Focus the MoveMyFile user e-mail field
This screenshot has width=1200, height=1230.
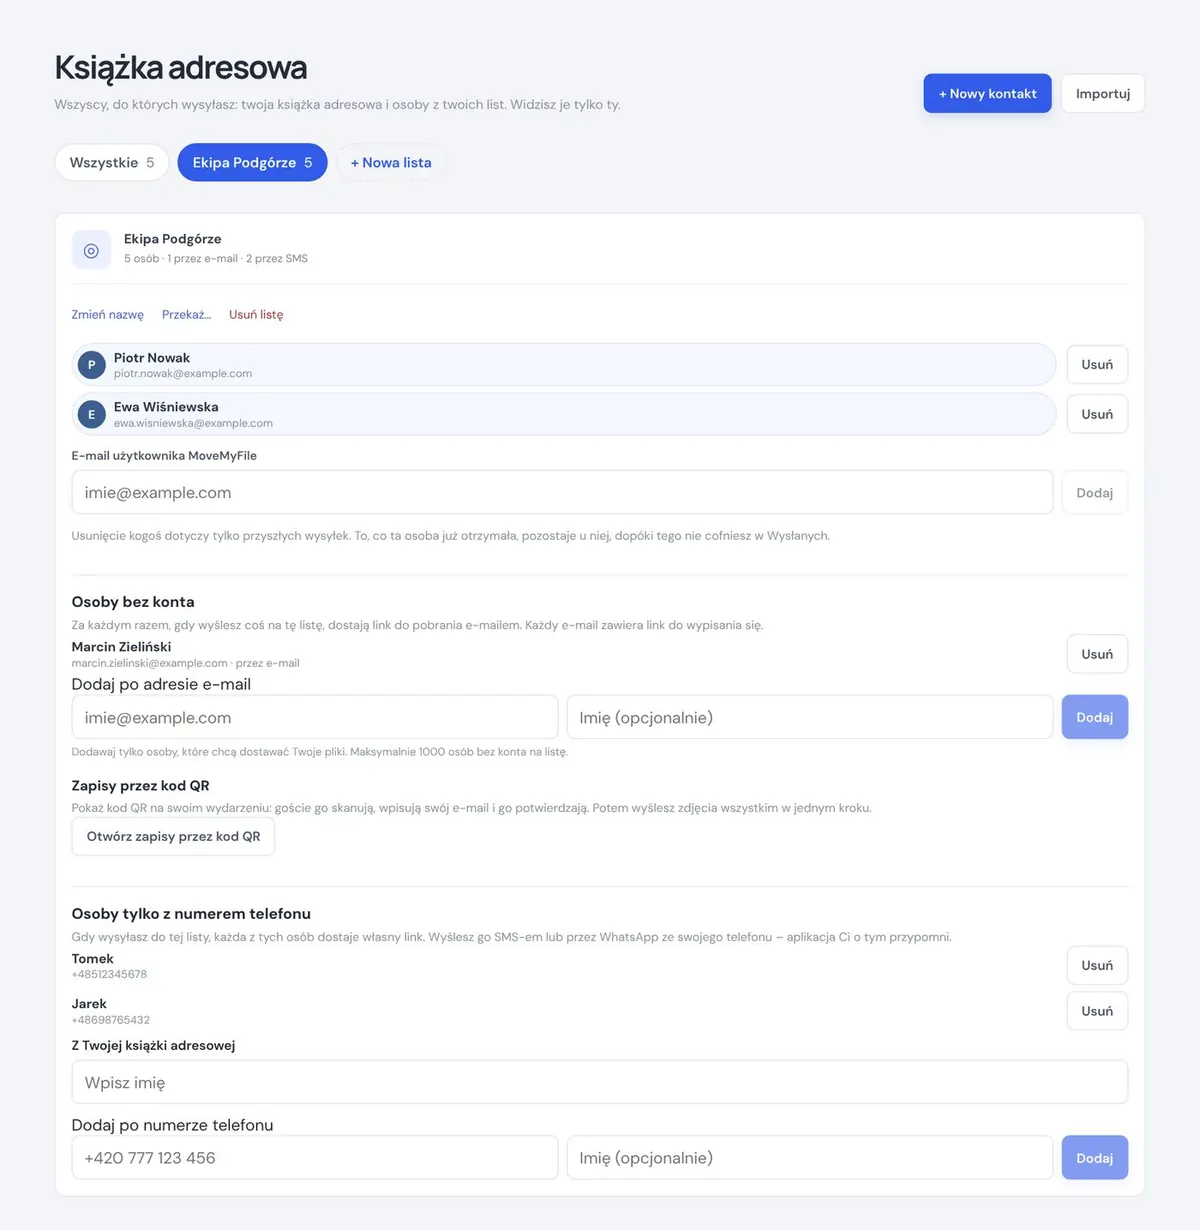pos(562,492)
